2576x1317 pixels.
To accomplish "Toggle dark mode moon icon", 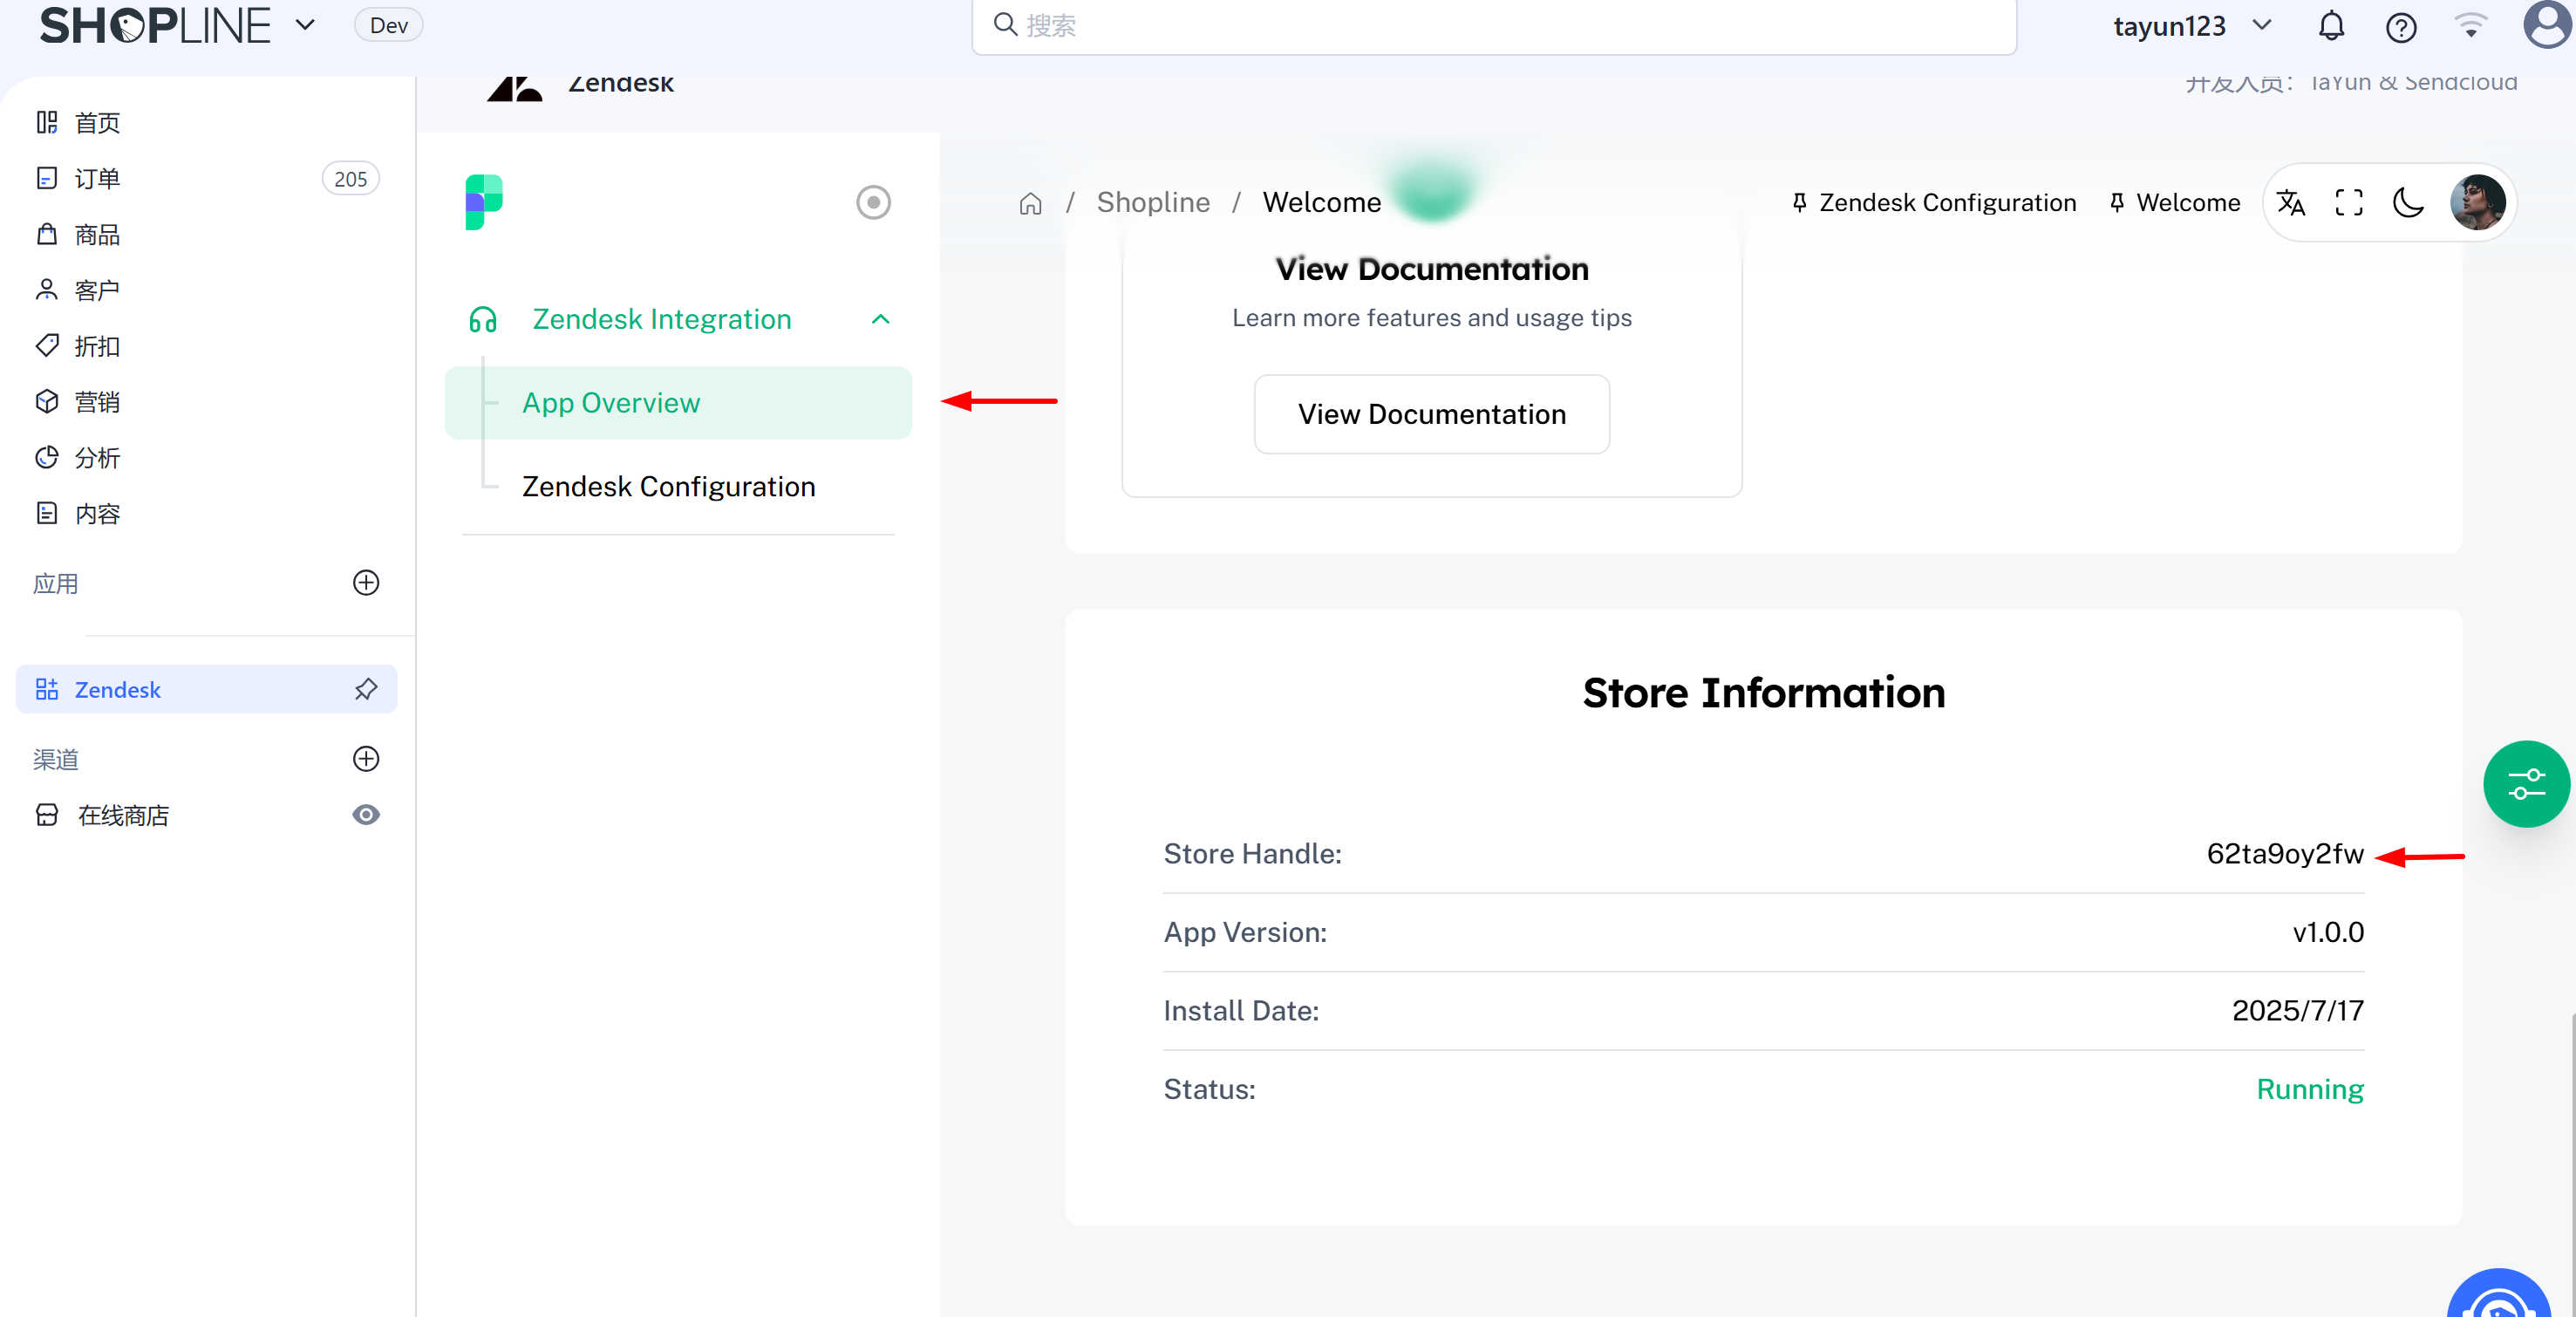I will coord(2408,202).
